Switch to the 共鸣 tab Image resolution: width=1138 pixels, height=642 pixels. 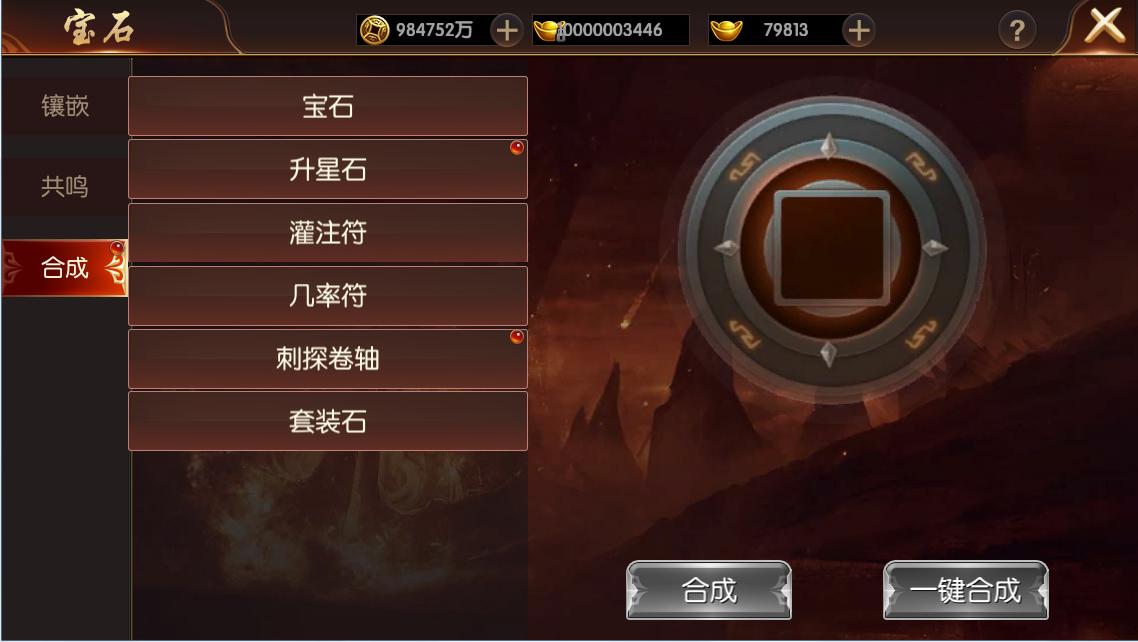pos(65,186)
